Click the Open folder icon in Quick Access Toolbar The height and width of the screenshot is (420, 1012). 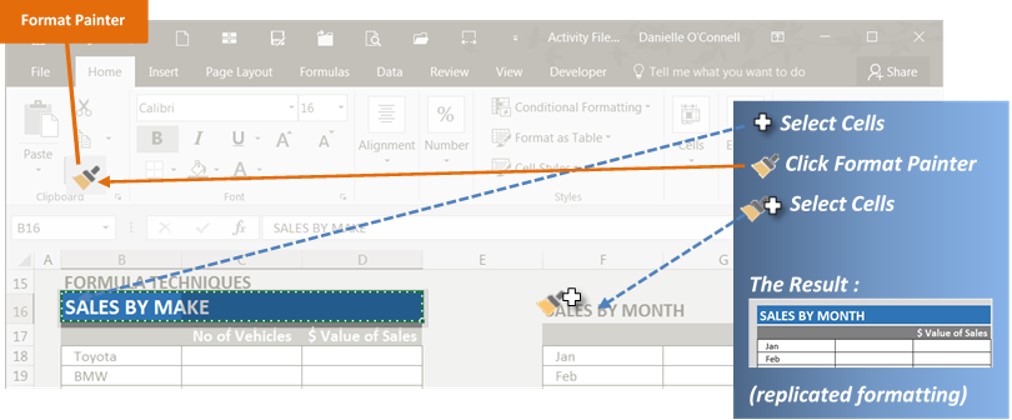point(421,38)
